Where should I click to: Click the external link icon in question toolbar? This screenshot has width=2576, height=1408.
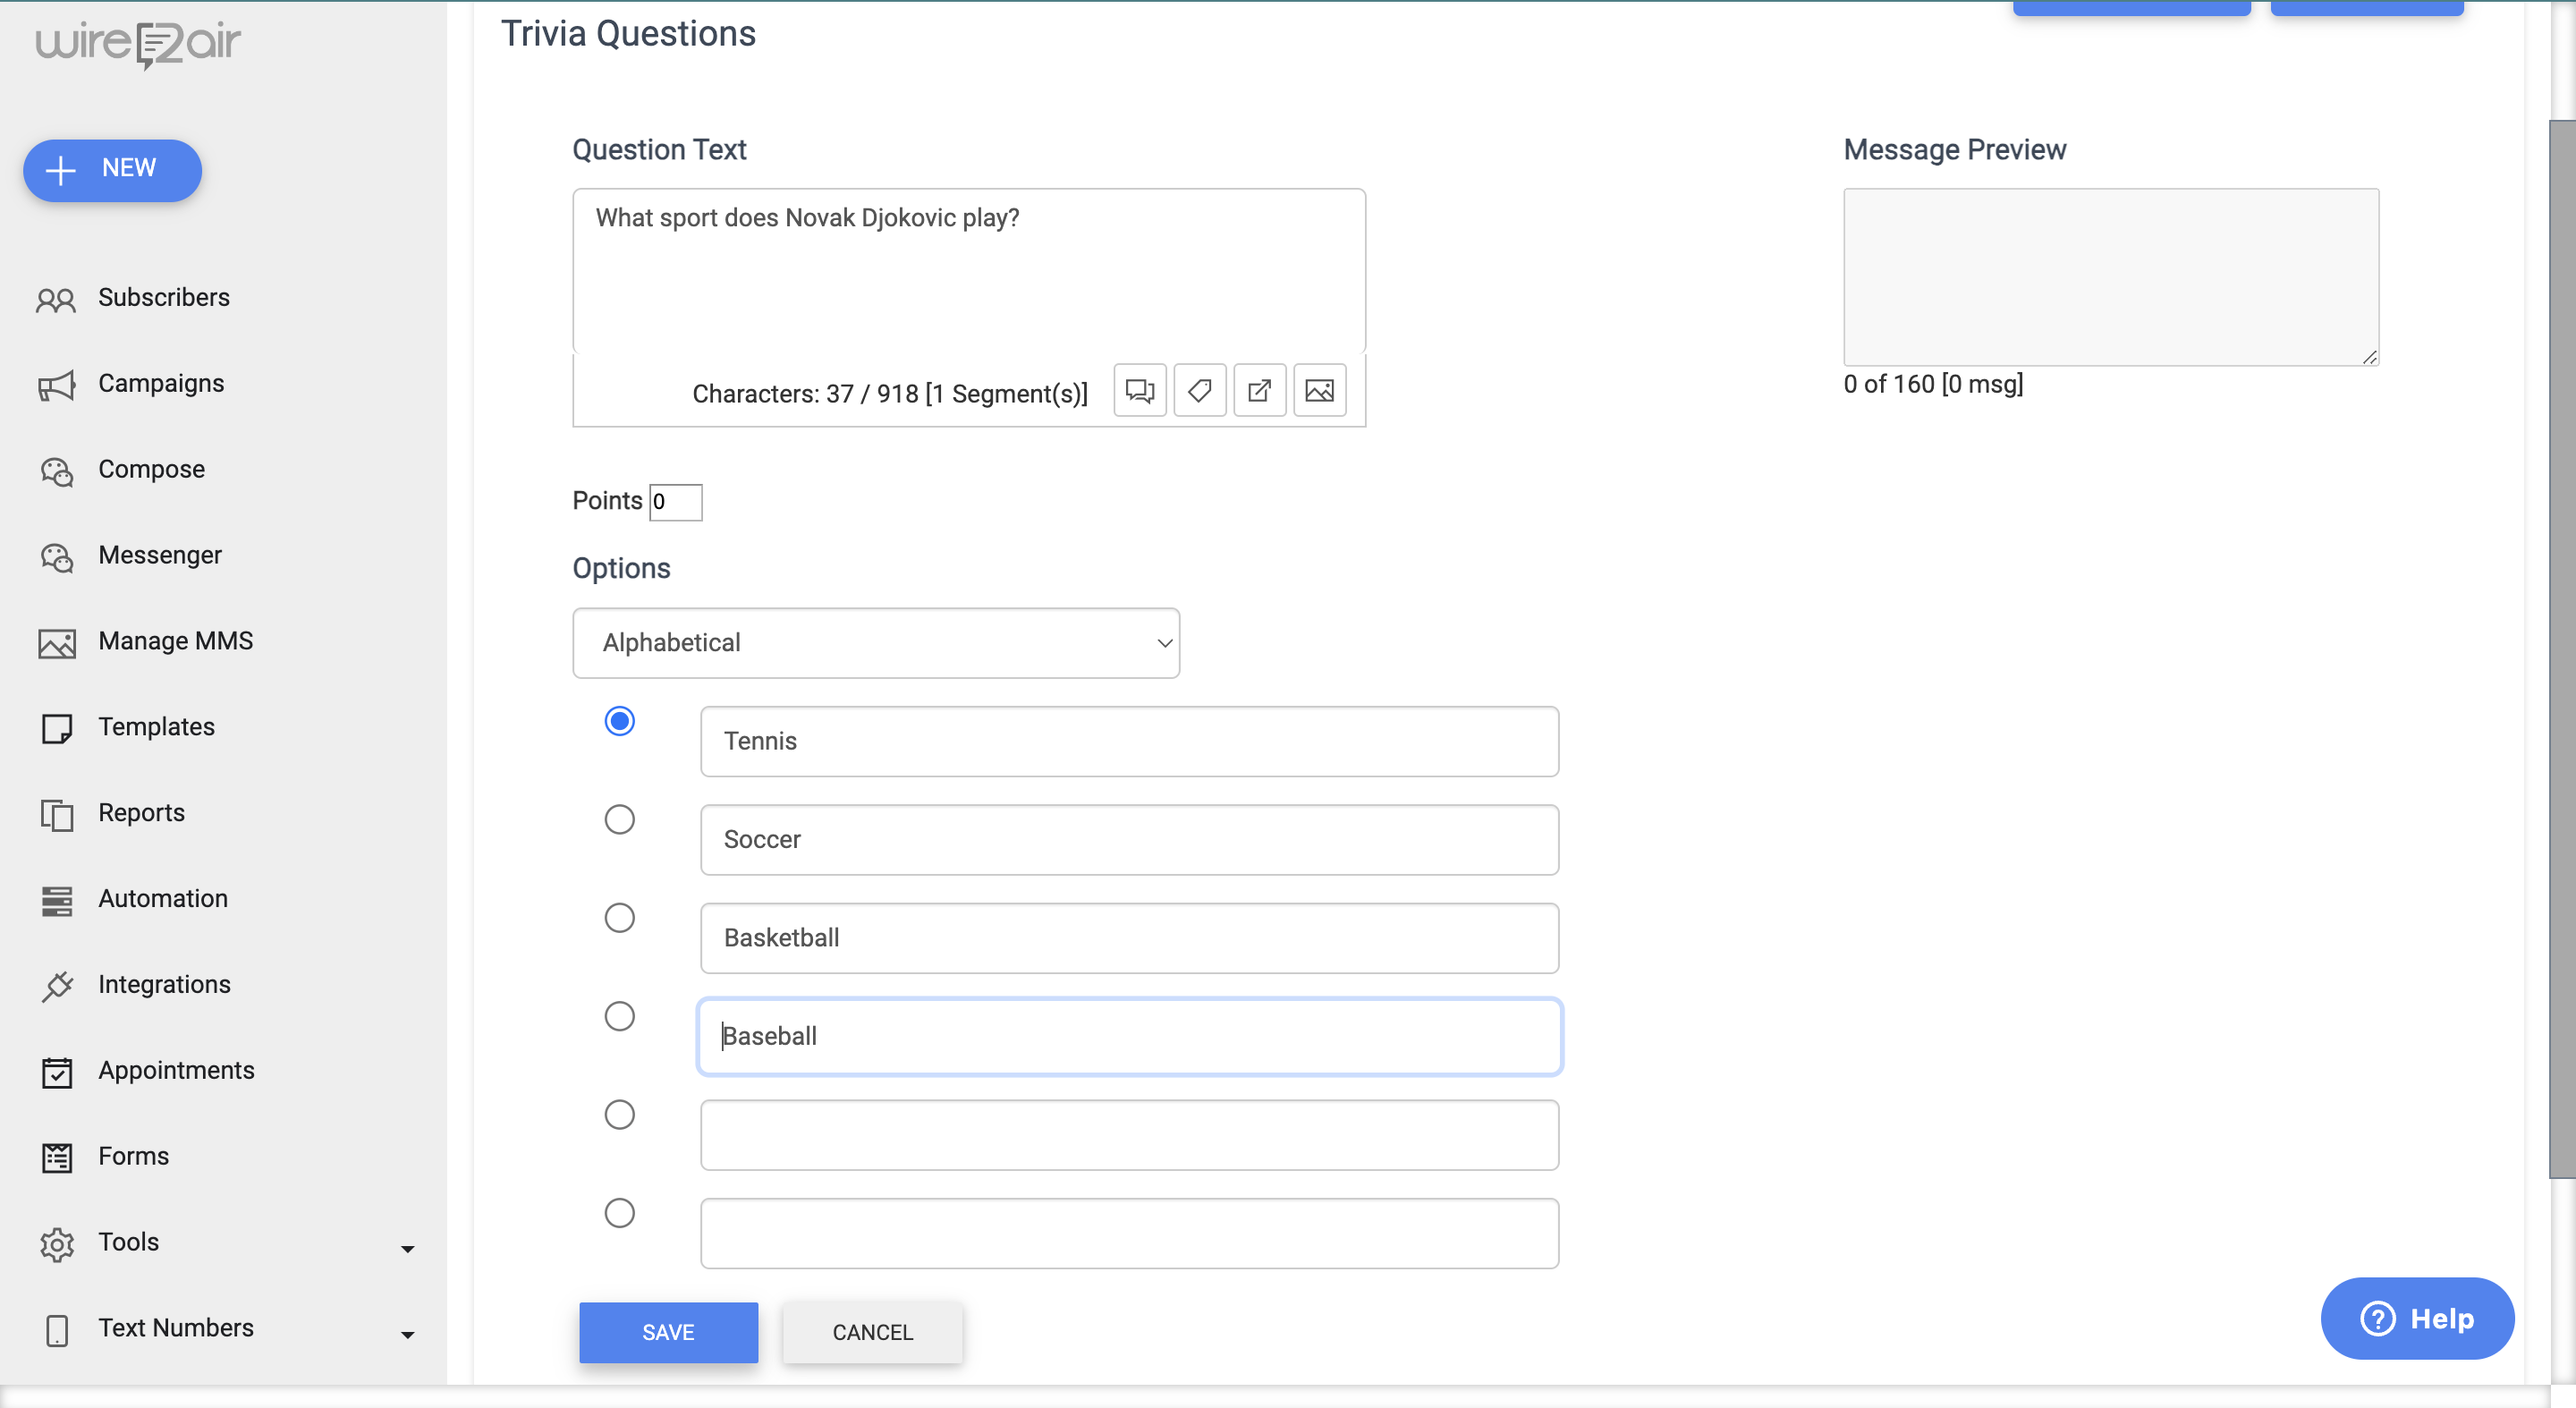point(1259,391)
